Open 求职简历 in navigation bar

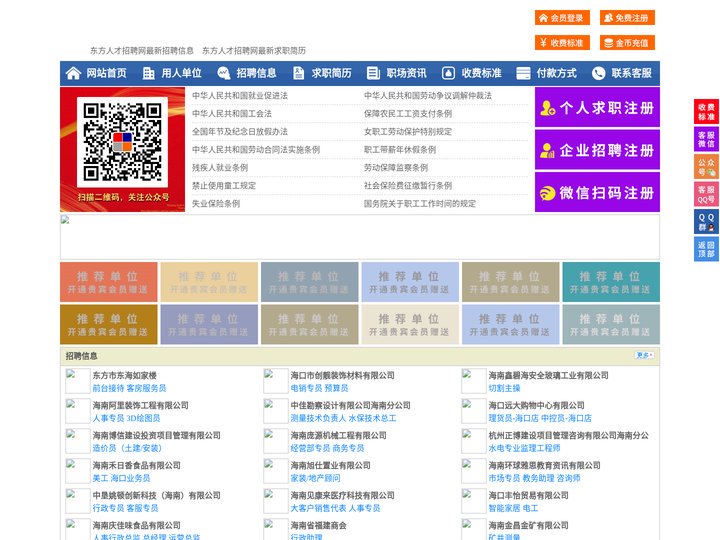(332, 73)
